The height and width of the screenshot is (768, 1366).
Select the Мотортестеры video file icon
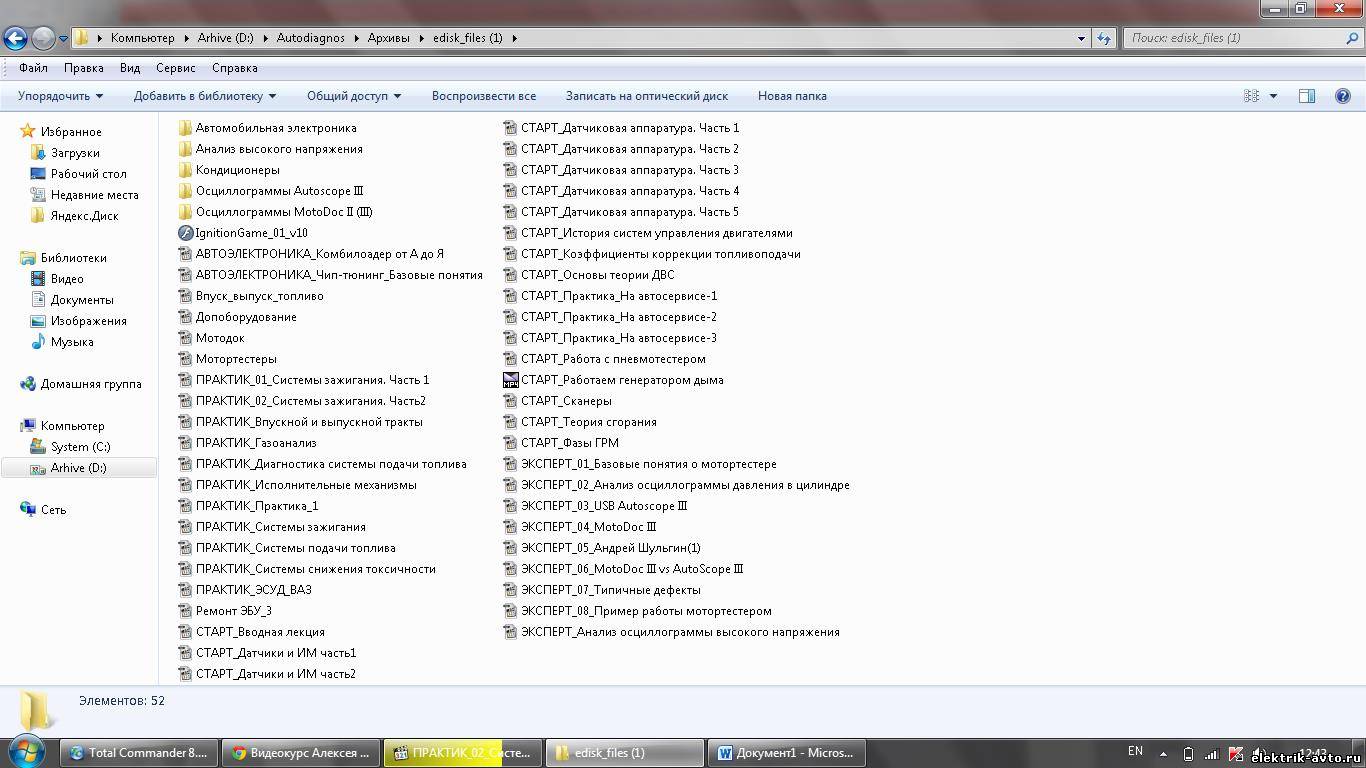tap(185, 359)
